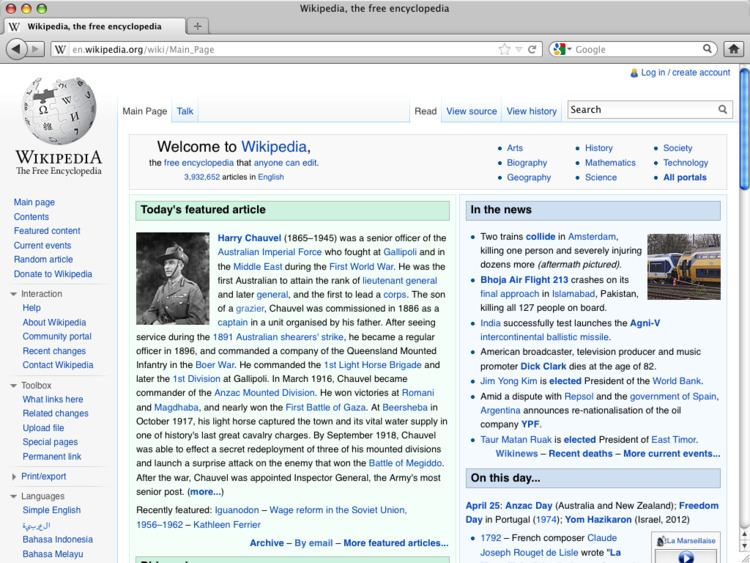Click the user icon beside Log in
This screenshot has height=563, width=750.
pos(634,73)
